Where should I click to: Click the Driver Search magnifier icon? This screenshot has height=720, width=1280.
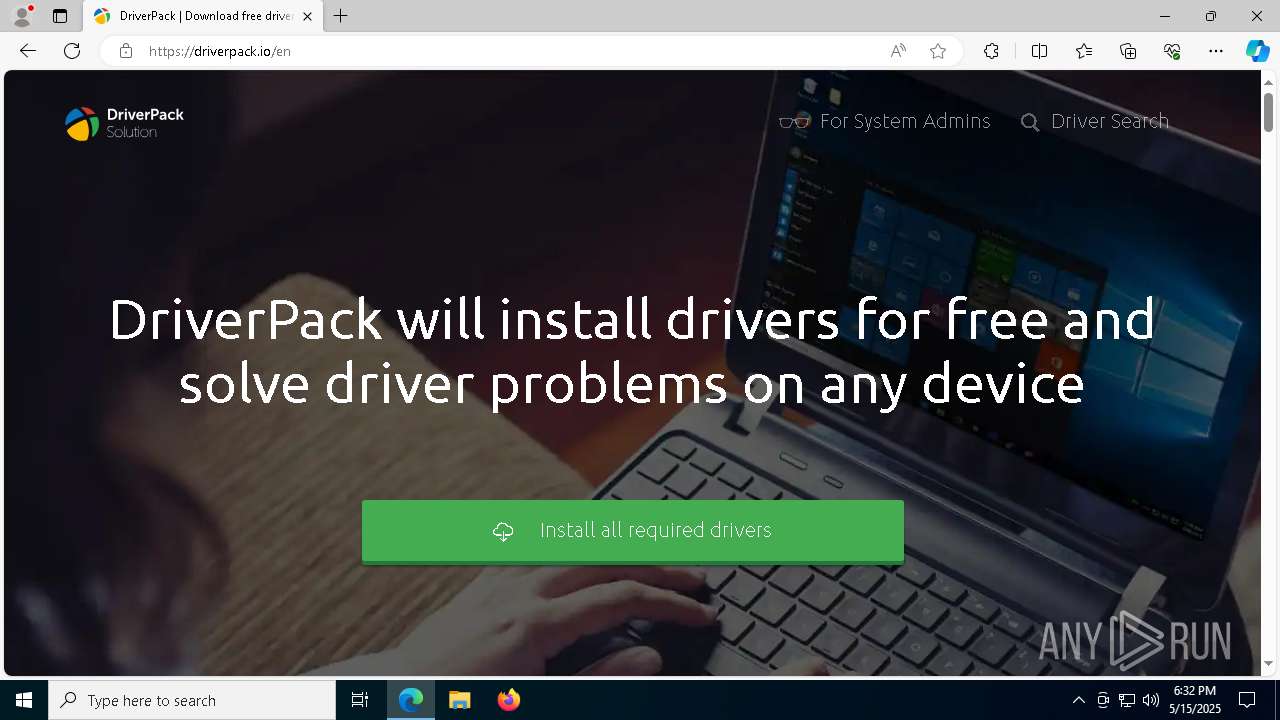[1030, 122]
